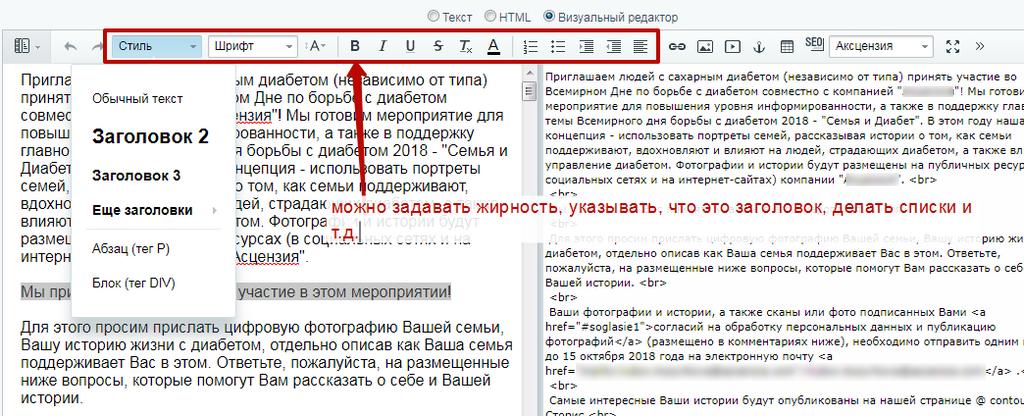1024x416 pixels.
Task: Decrease paragraph indent
Action: click(613, 46)
